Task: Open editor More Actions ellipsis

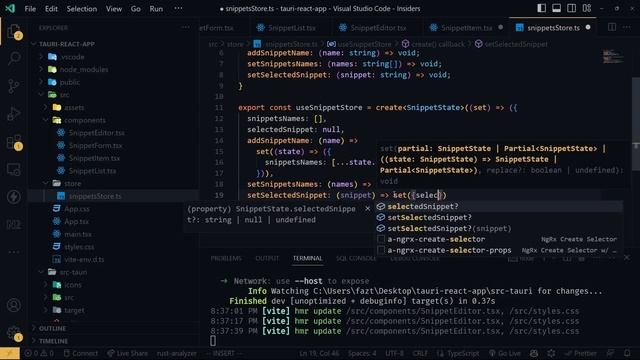Action: (x=627, y=27)
